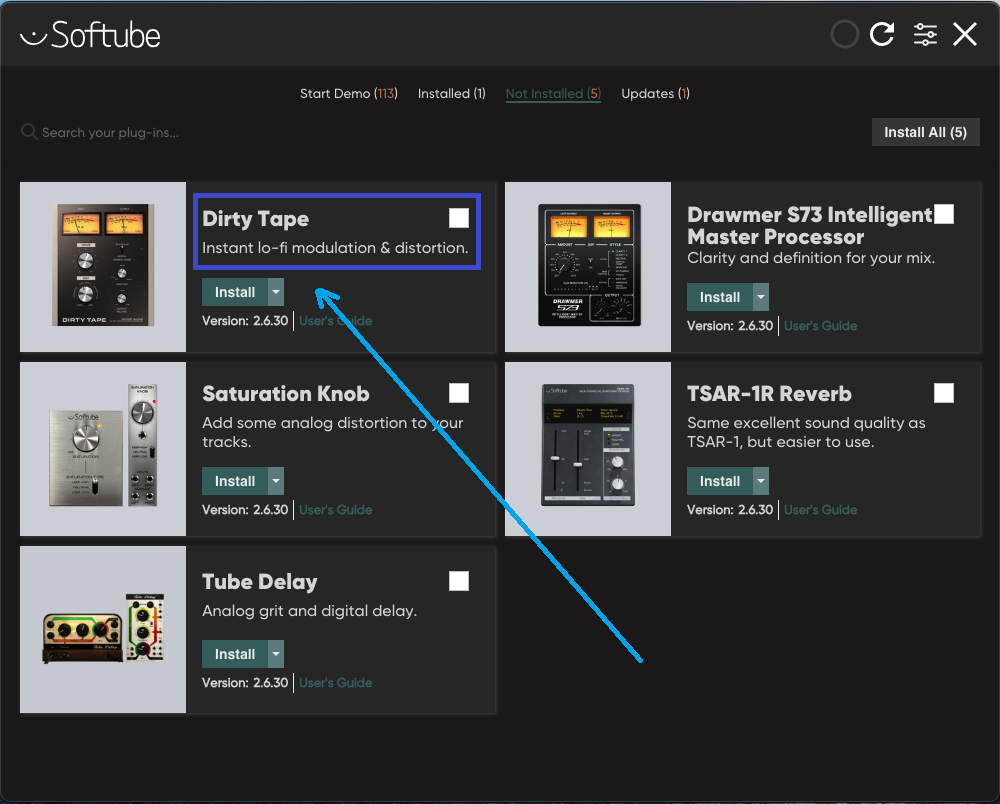Close the Softube Central window
This screenshot has width=1000, height=804.
point(965,34)
